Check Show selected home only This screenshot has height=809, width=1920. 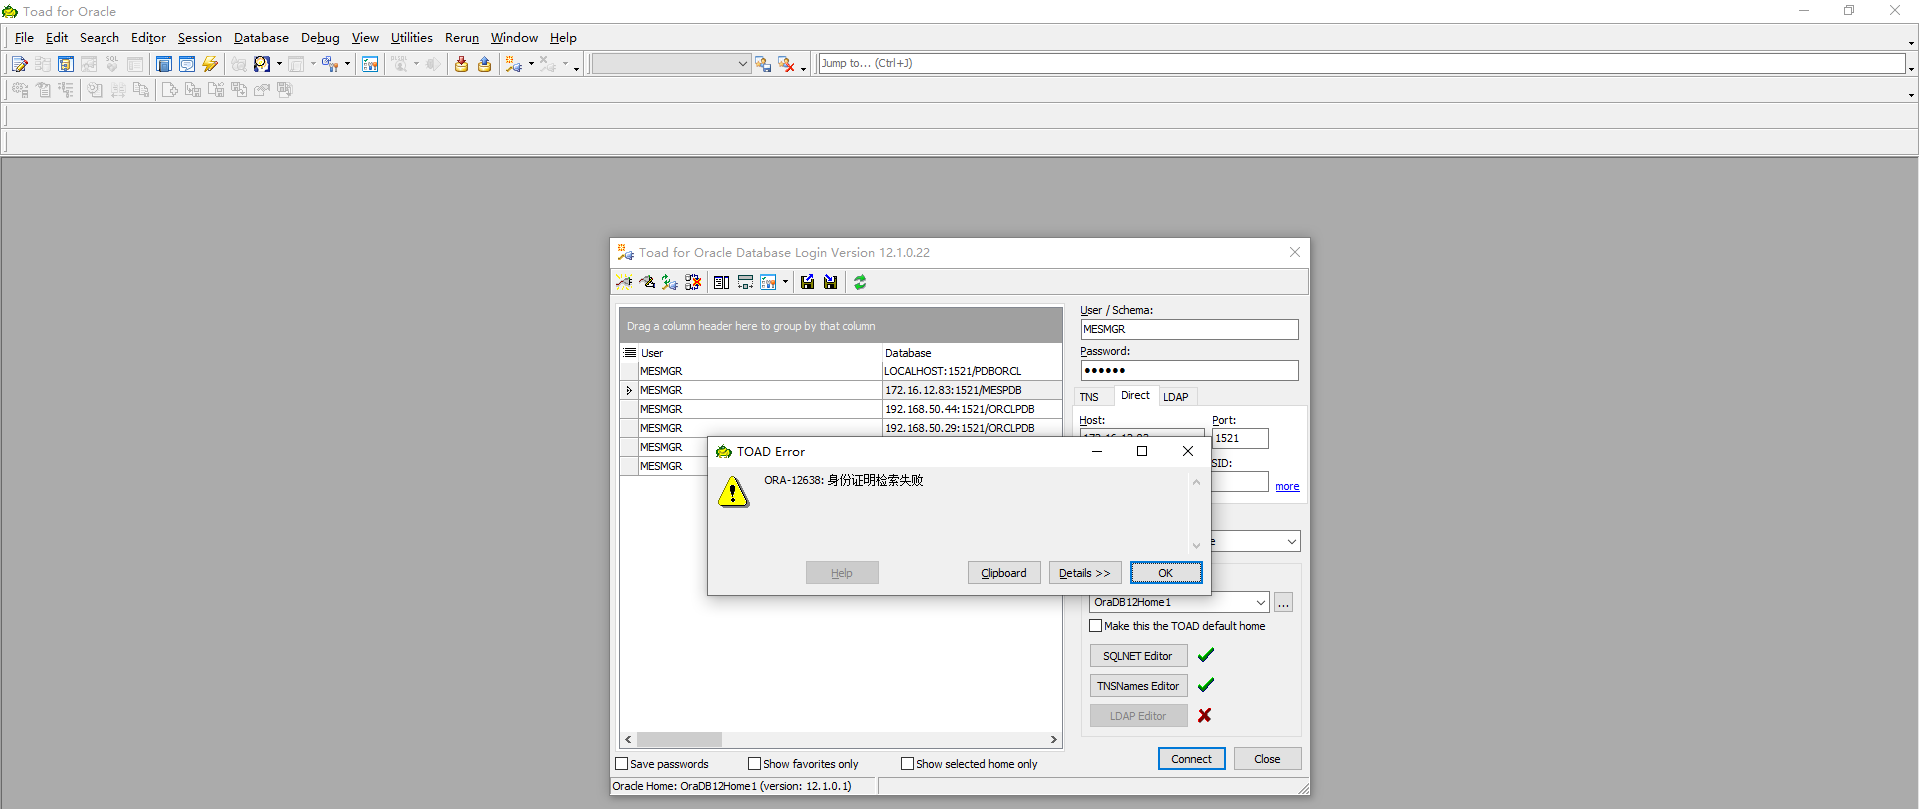[x=908, y=764]
